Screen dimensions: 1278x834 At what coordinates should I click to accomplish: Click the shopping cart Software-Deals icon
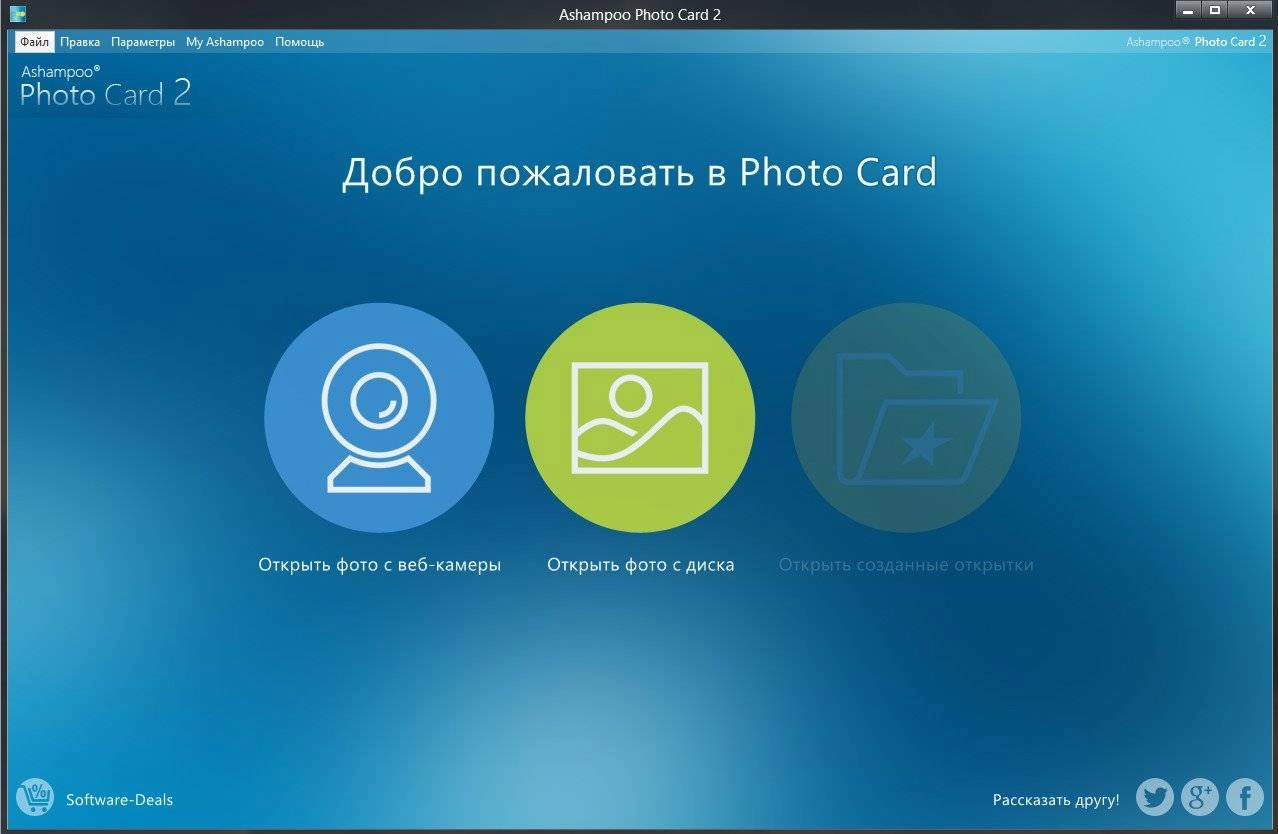tap(36, 798)
